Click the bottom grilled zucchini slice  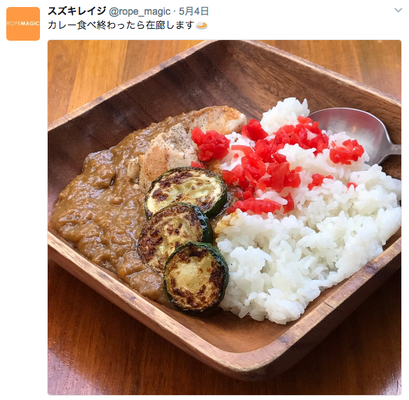click(197, 277)
